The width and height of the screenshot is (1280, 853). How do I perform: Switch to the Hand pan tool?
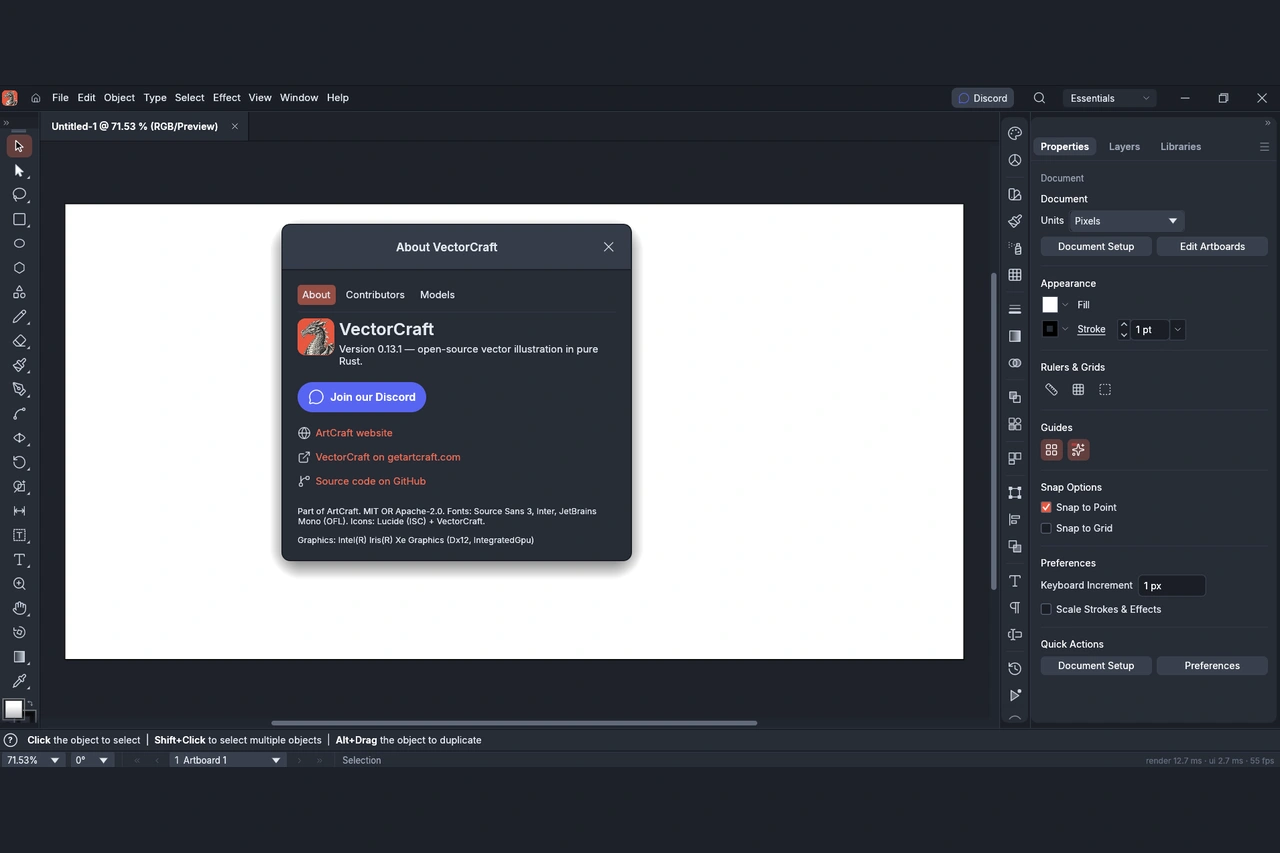19,608
